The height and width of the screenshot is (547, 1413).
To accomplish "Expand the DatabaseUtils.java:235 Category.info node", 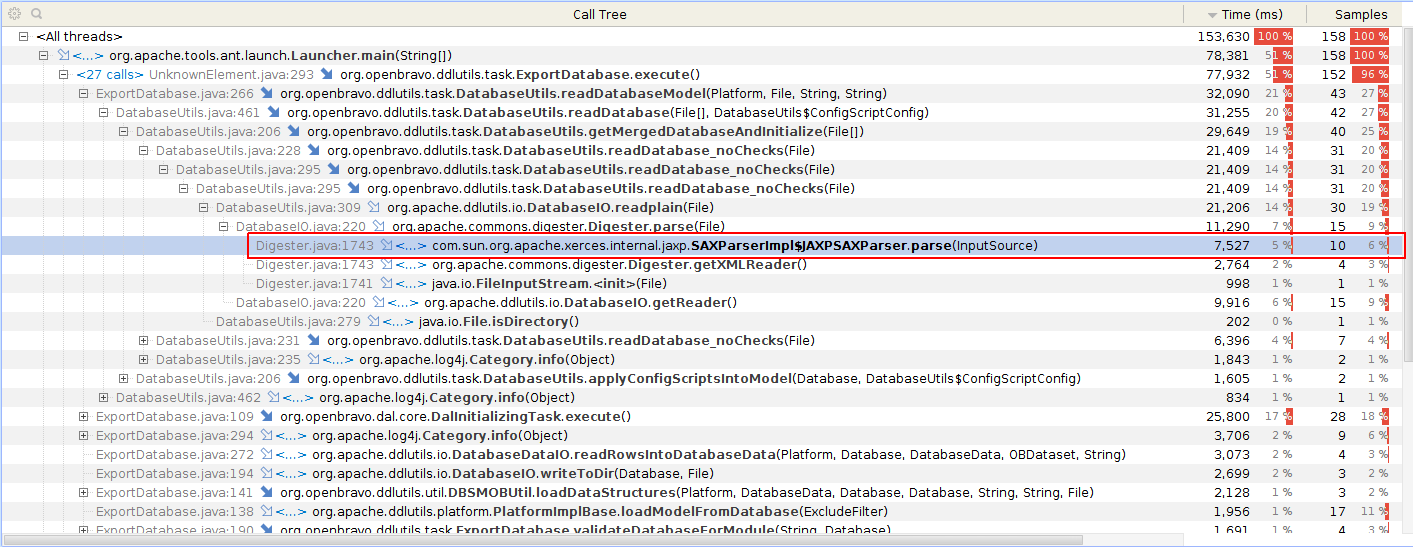I will click(144, 360).
